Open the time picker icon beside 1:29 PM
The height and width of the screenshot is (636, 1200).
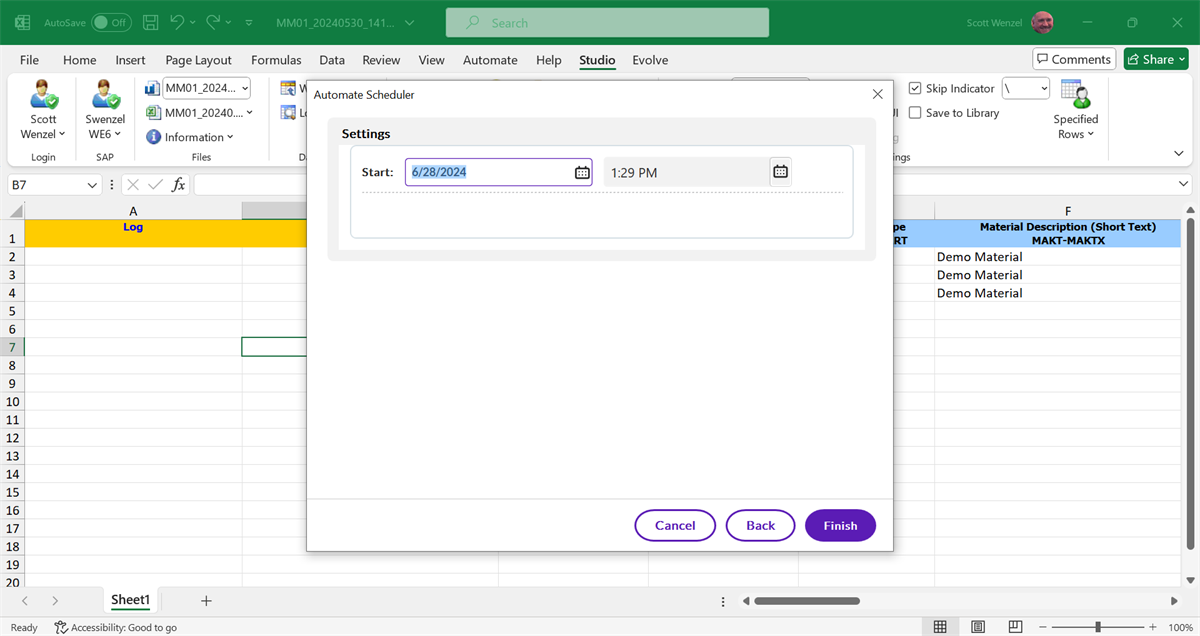tap(780, 172)
